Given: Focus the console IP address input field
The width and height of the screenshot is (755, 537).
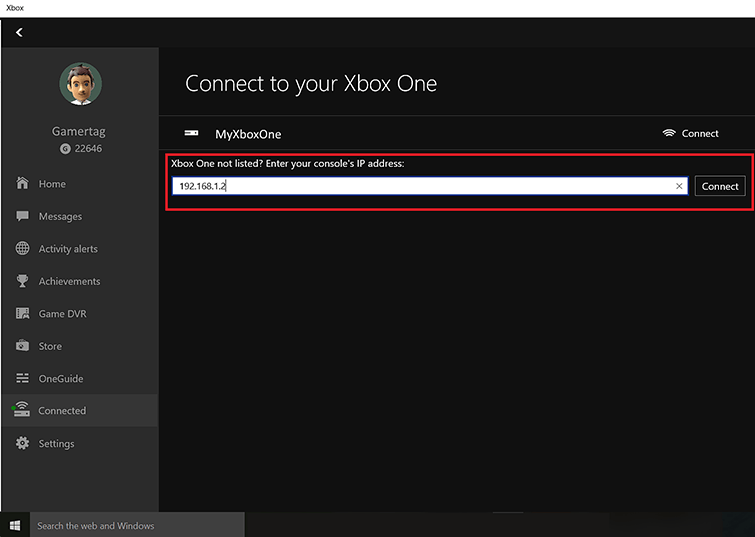Looking at the screenshot, I should click(x=430, y=186).
